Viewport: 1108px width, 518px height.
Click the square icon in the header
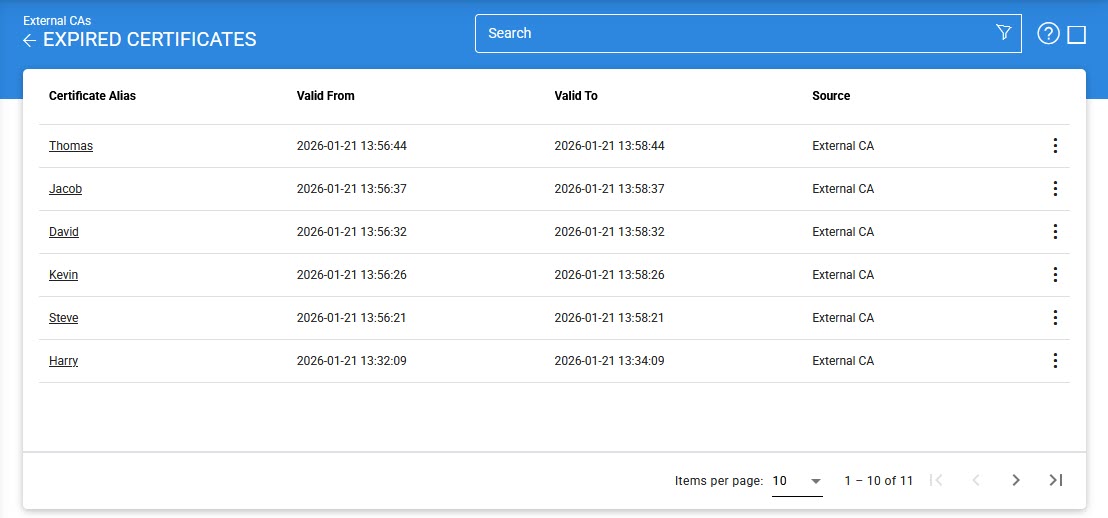point(1077,35)
